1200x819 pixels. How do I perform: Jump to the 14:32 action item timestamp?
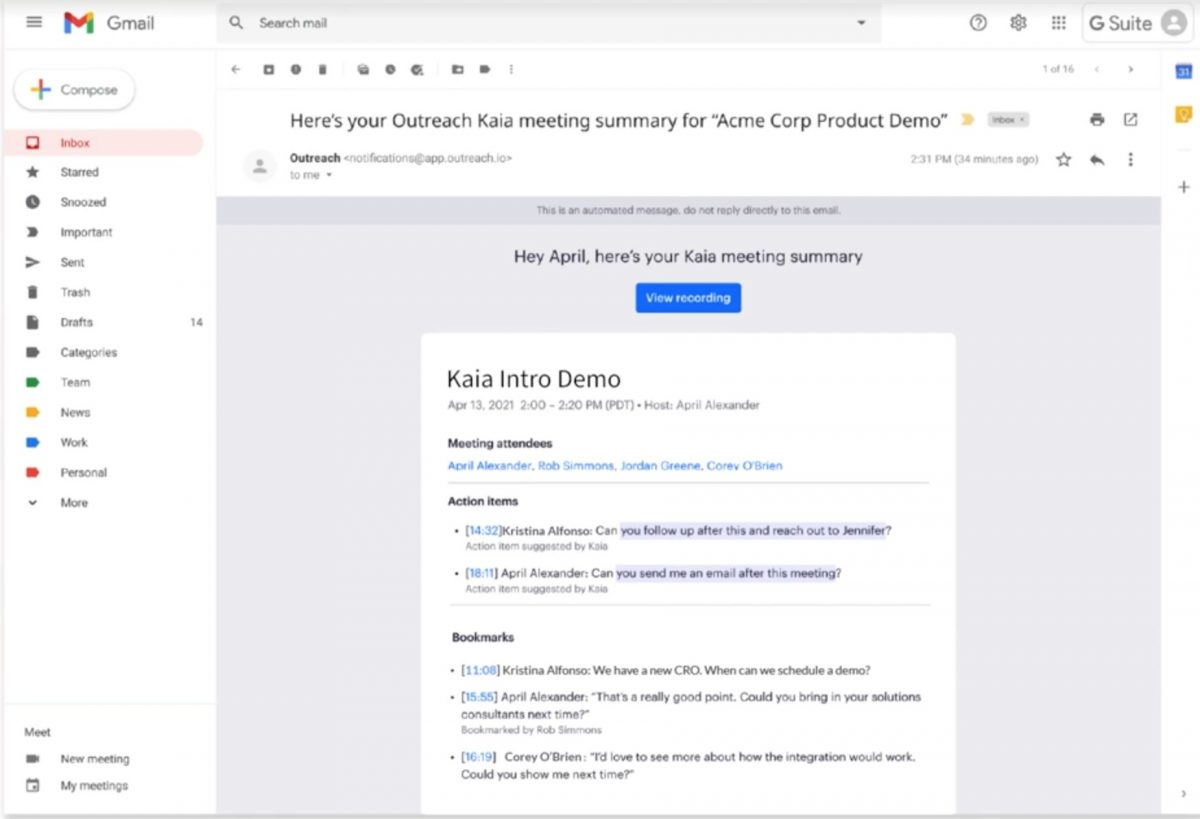[484, 531]
